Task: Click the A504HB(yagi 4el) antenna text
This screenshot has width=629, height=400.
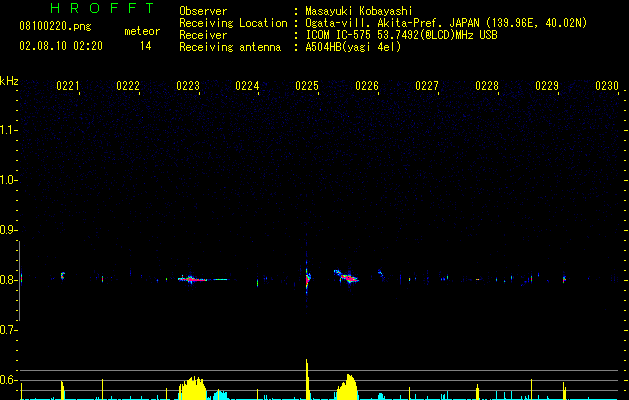Action: tap(353, 47)
